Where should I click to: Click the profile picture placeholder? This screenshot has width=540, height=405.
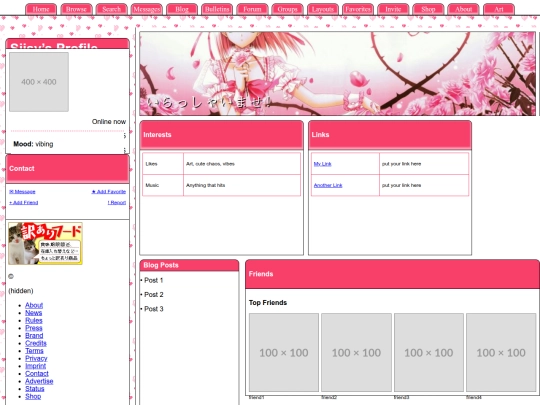coord(39,82)
